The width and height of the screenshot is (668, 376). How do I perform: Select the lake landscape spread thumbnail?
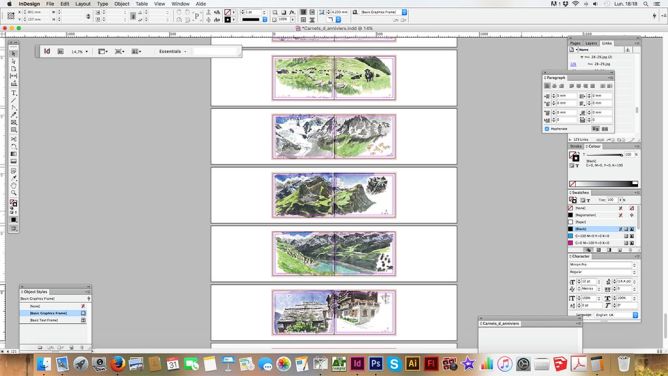point(334,253)
